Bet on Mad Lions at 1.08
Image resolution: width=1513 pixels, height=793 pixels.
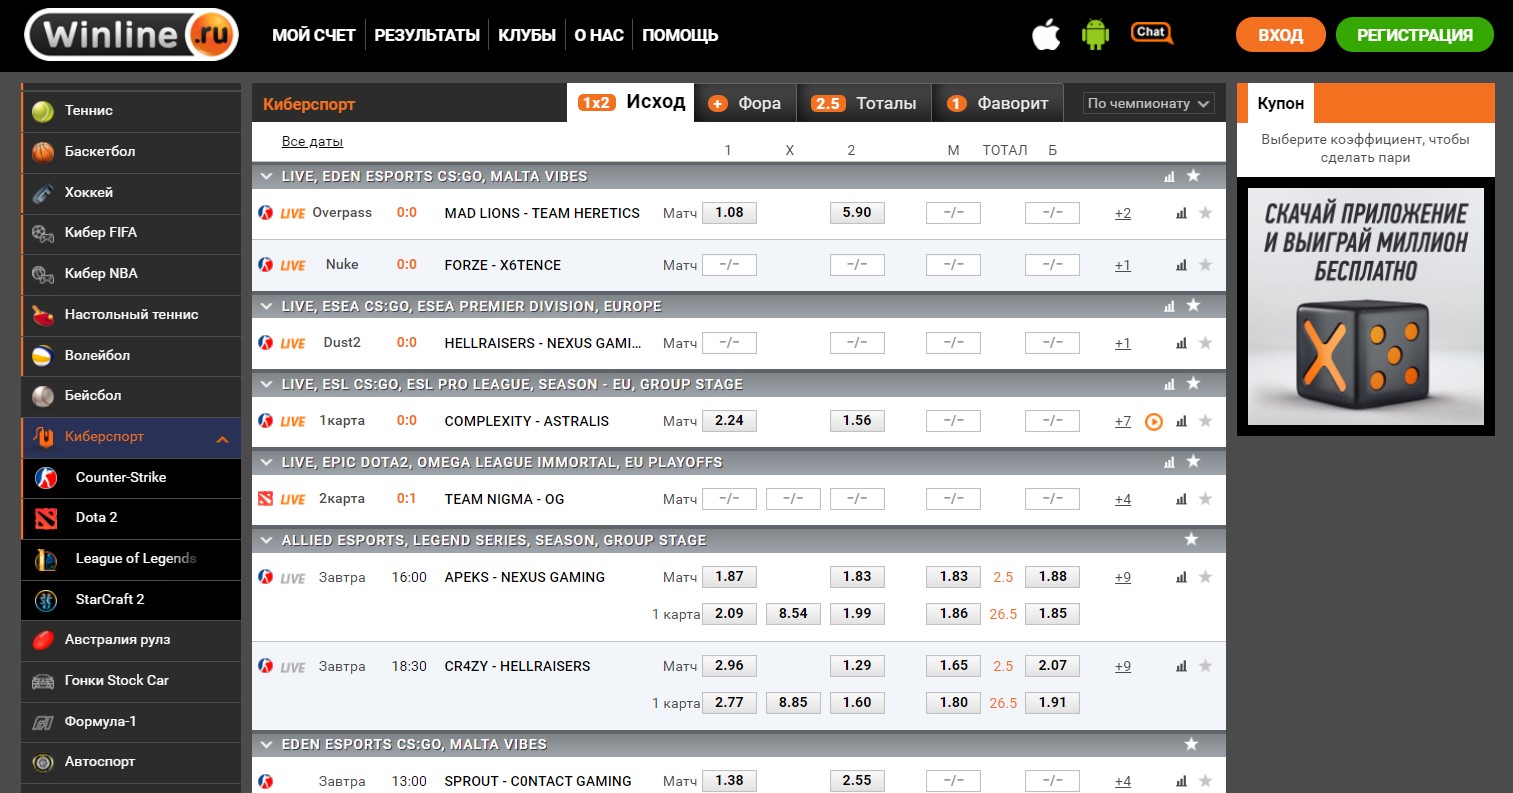(729, 213)
